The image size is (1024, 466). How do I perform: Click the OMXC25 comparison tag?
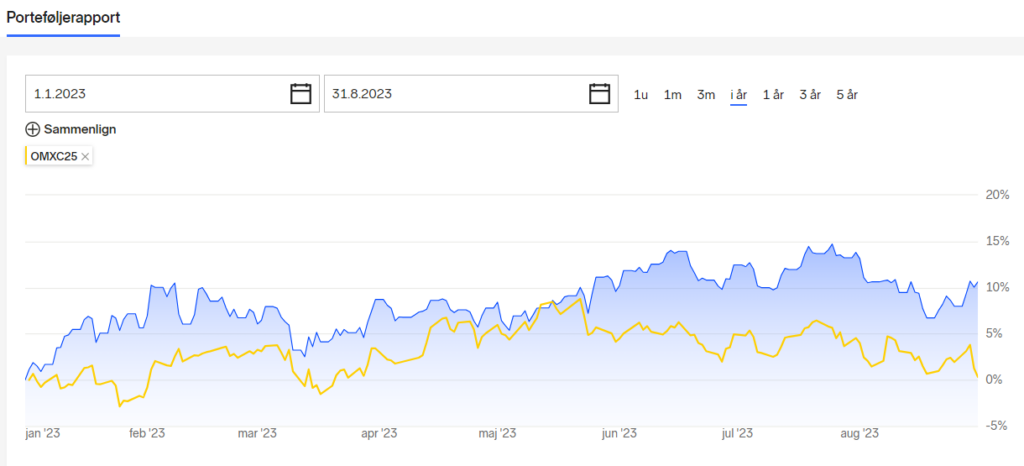pos(58,157)
